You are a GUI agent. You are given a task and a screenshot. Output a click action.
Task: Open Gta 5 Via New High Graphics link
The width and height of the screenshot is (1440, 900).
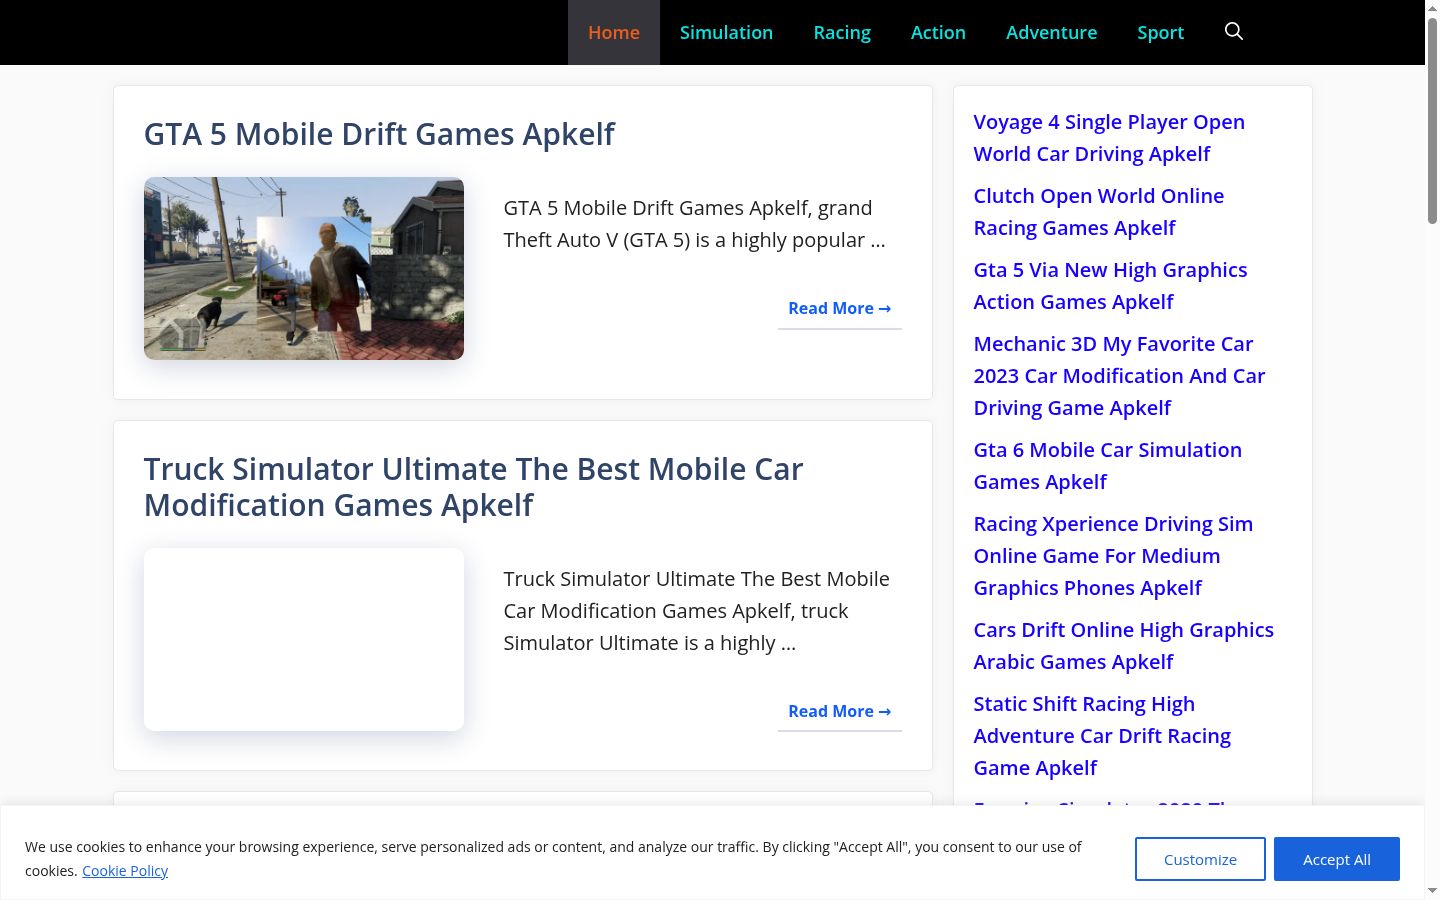click(x=1110, y=286)
